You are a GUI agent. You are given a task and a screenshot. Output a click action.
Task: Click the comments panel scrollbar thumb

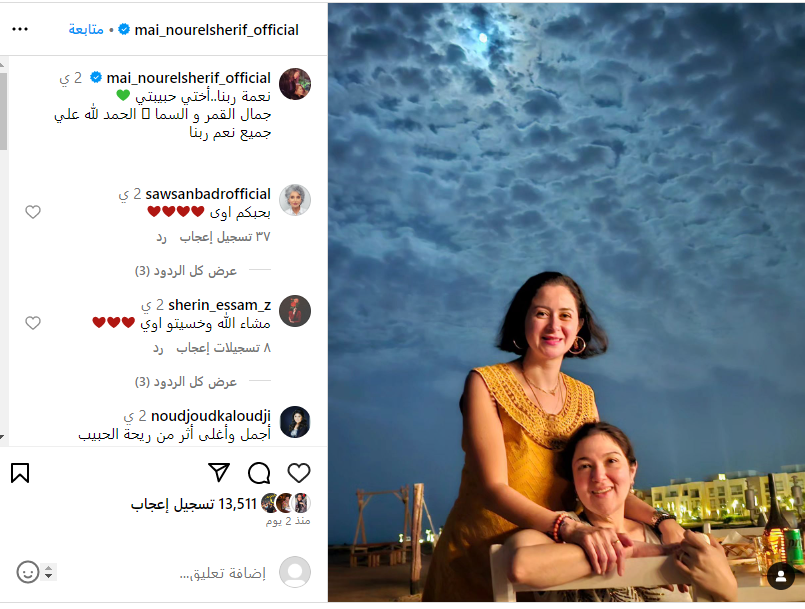[x=3, y=110]
